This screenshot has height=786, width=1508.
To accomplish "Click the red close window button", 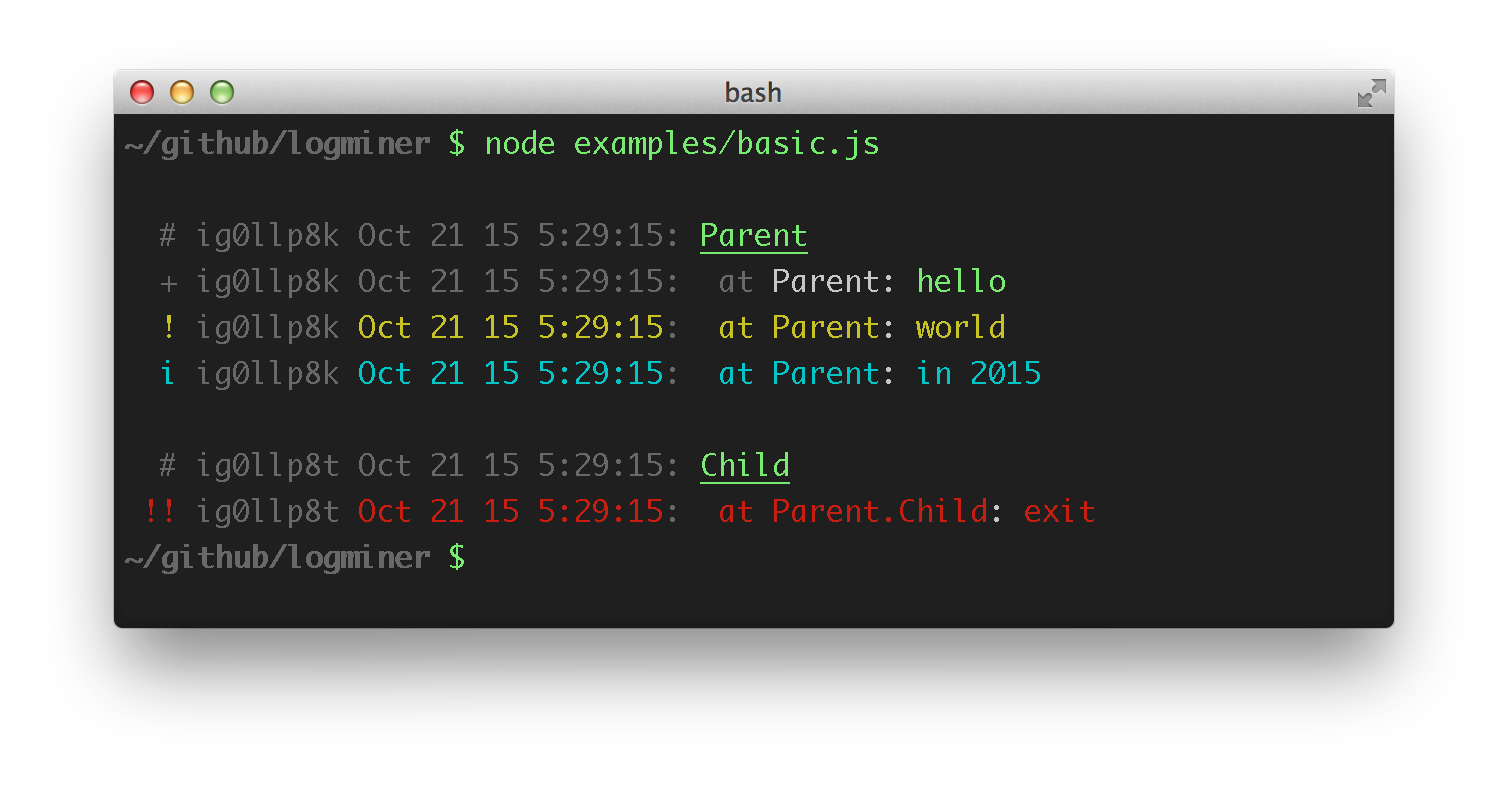I will click(x=143, y=92).
